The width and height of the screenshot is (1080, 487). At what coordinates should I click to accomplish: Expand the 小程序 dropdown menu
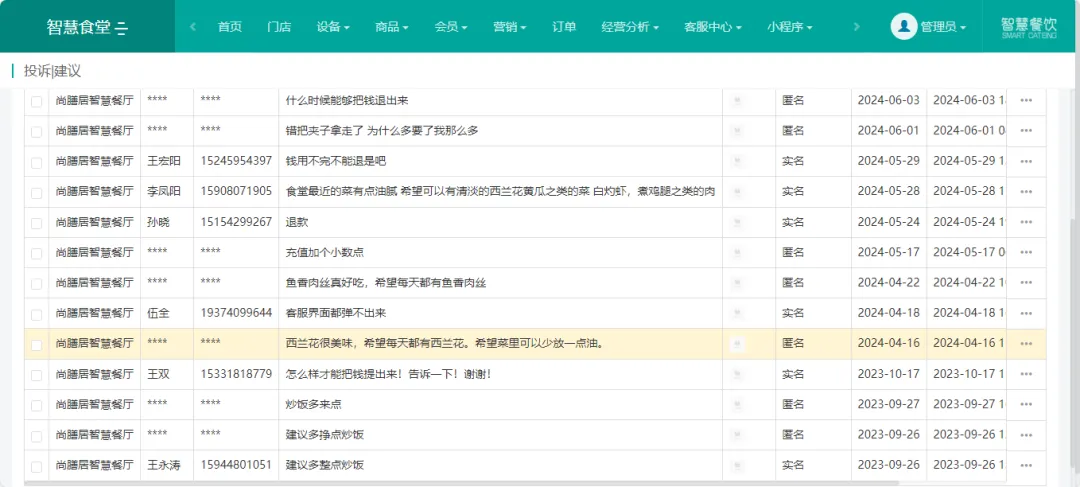click(x=790, y=27)
